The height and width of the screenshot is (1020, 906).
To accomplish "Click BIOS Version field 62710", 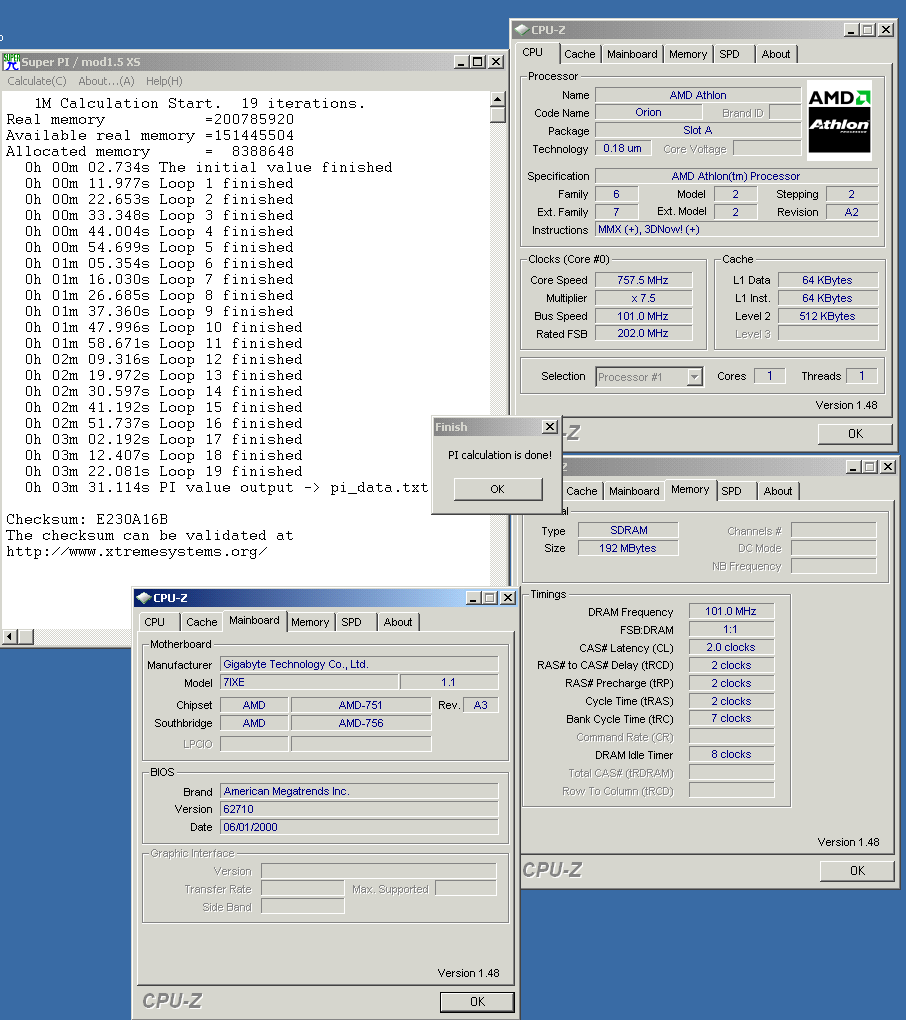I will coord(359,809).
